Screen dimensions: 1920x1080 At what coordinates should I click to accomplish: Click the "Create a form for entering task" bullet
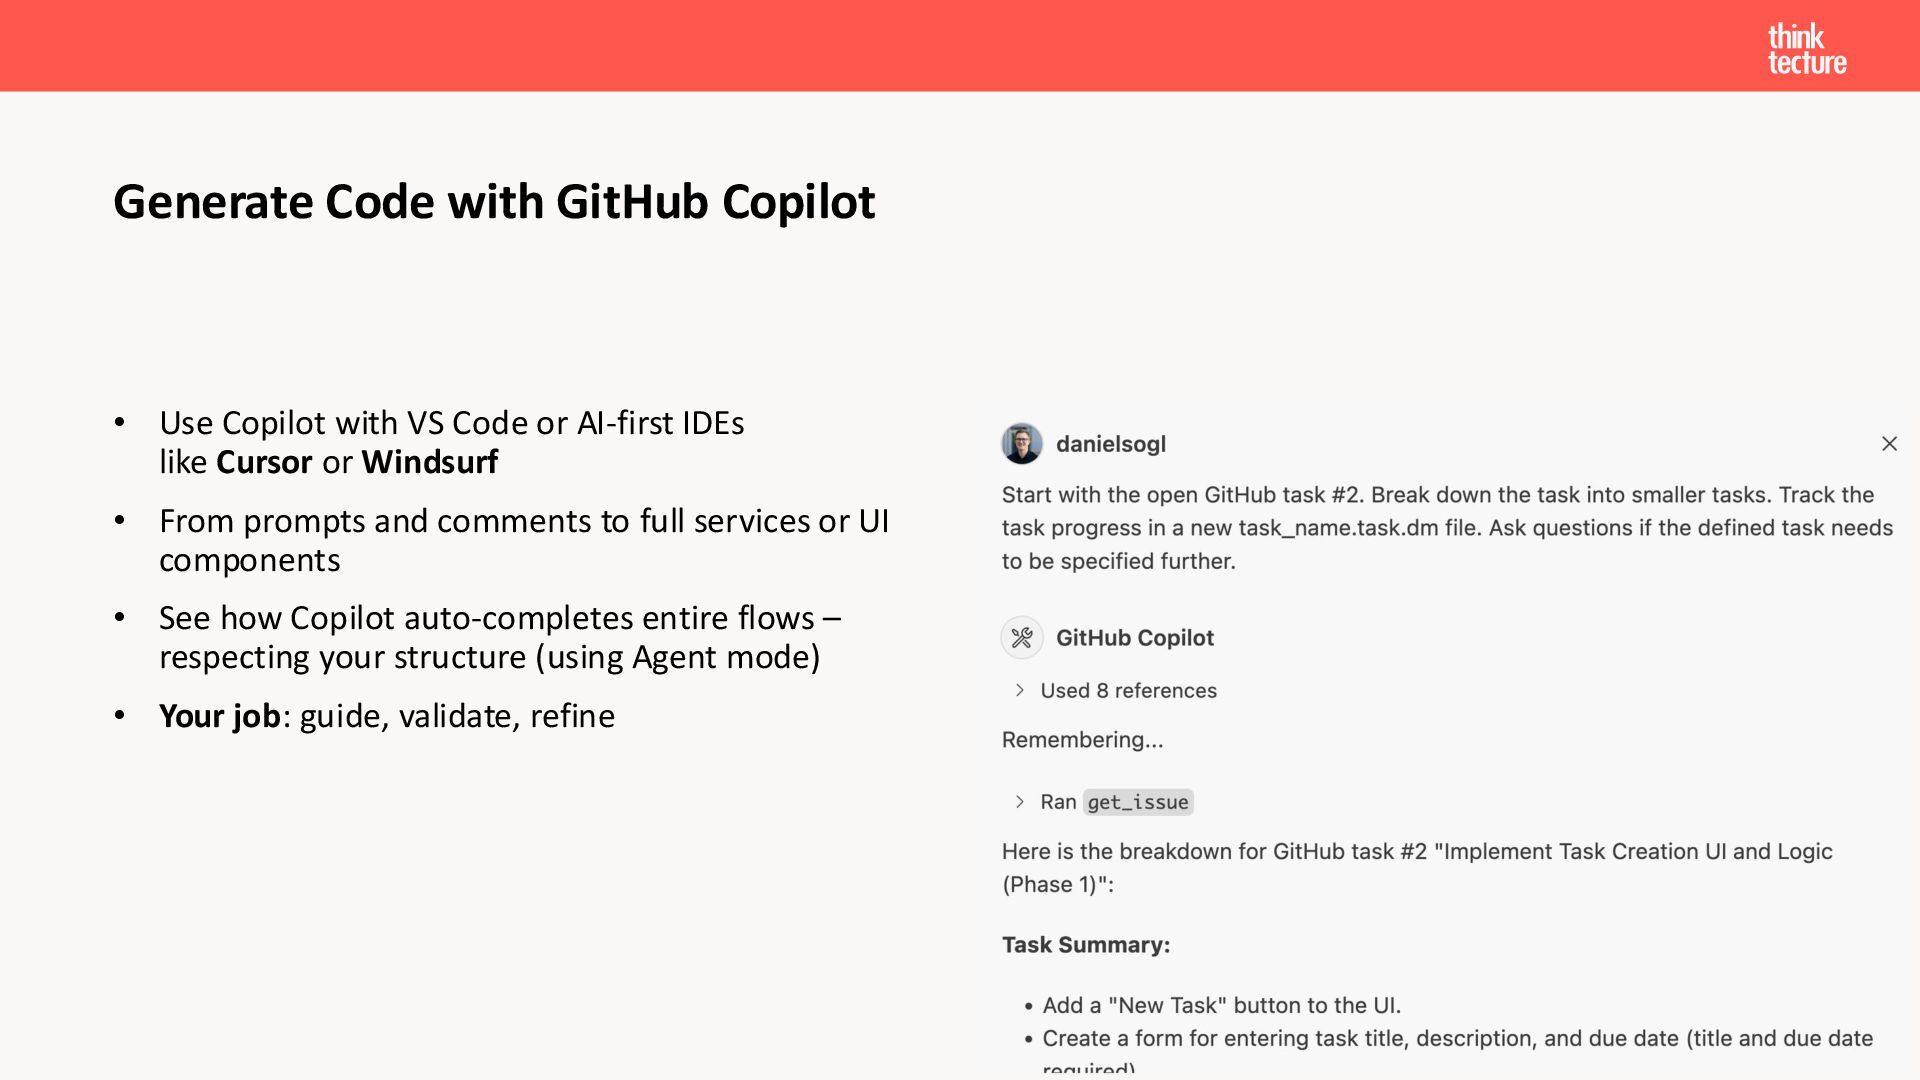point(1457,1039)
